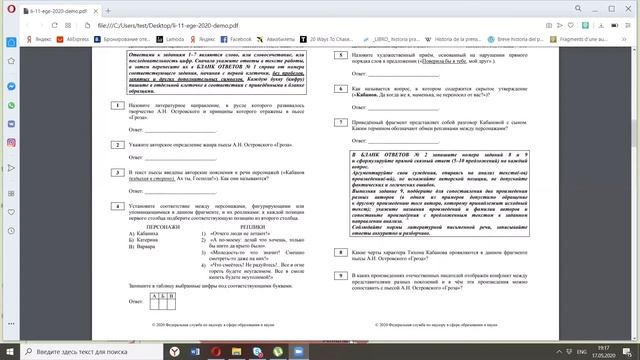Open the Easy Setup menu icon
Screen dimensions: 640x360
[x=628, y=25]
